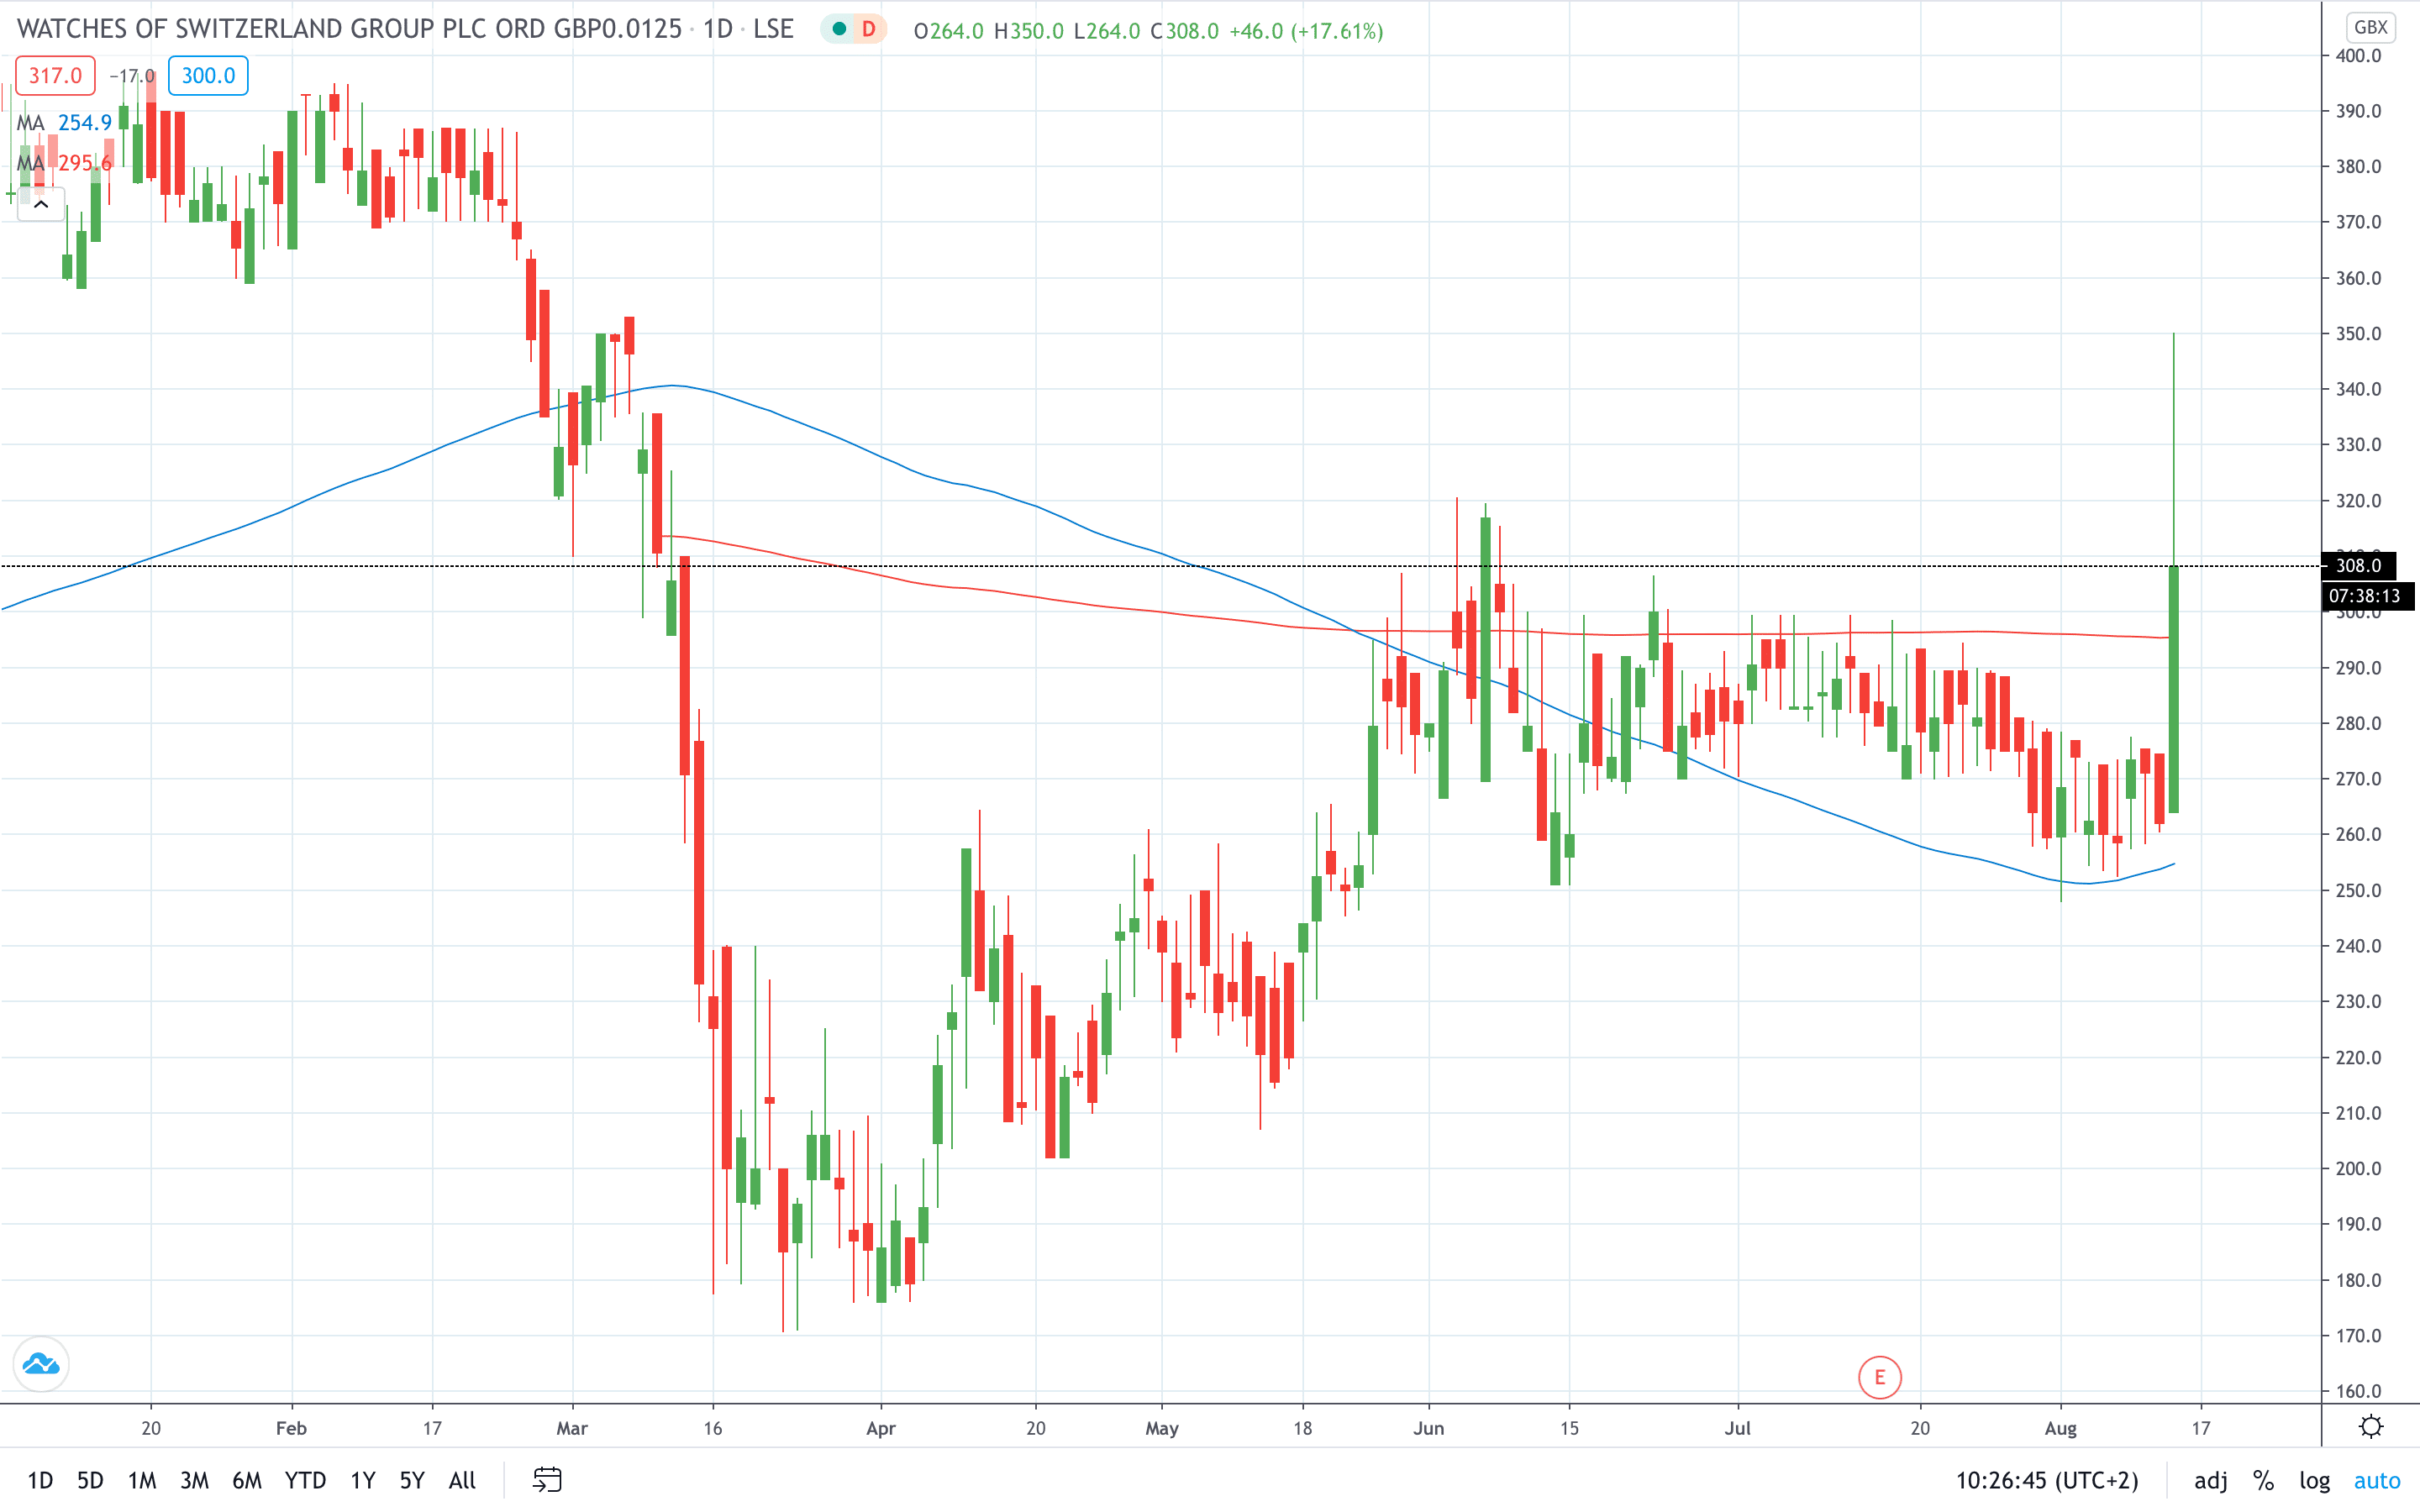Select the 6M time range
The image size is (2420, 1512).
247,1481
